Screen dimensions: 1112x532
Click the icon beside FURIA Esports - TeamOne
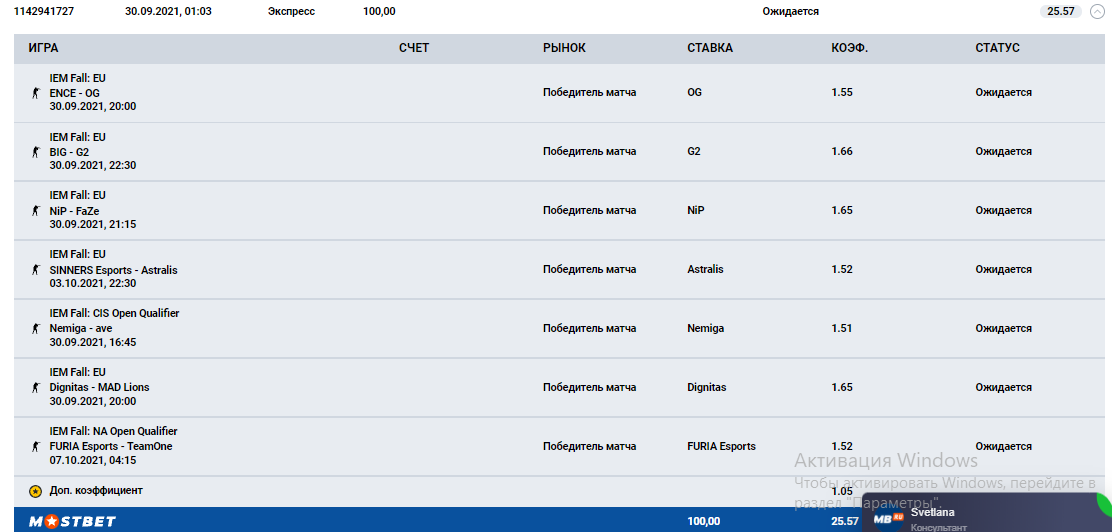click(35, 447)
